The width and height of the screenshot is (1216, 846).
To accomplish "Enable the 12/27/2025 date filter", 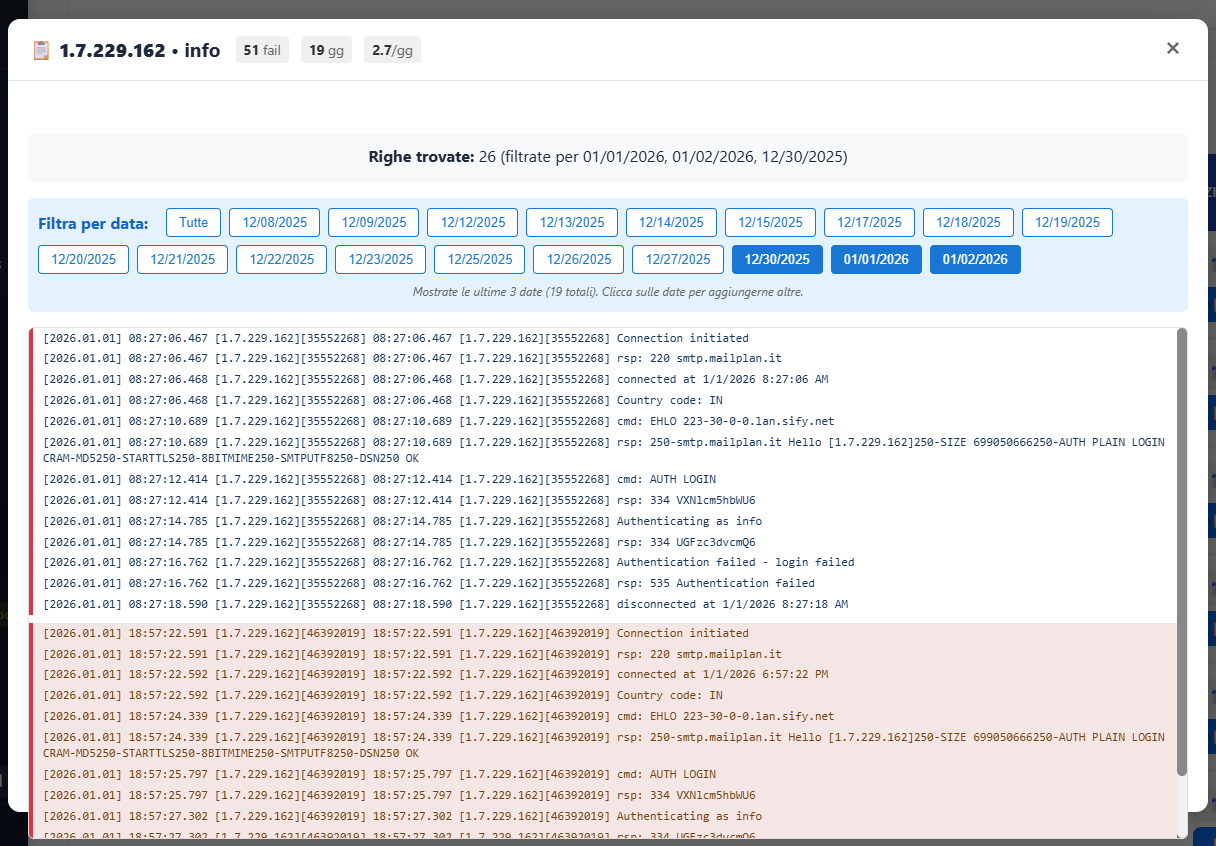I will tap(678, 259).
